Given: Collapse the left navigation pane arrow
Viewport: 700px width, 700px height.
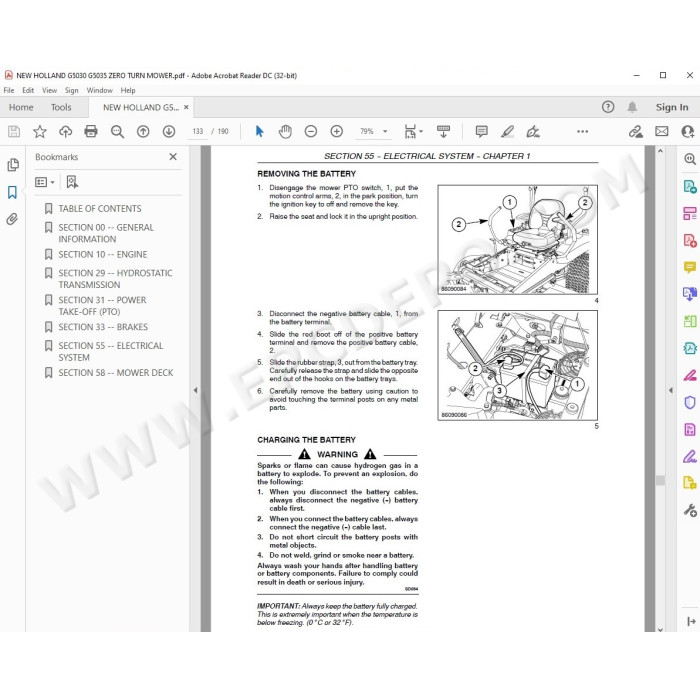Looking at the screenshot, I should tap(195, 390).
